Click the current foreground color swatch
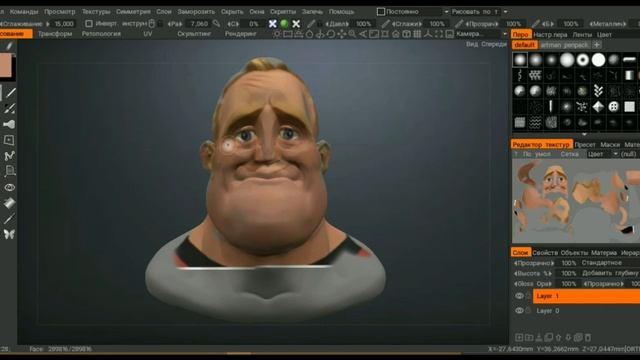This screenshot has width=640, height=360. tap(6, 65)
